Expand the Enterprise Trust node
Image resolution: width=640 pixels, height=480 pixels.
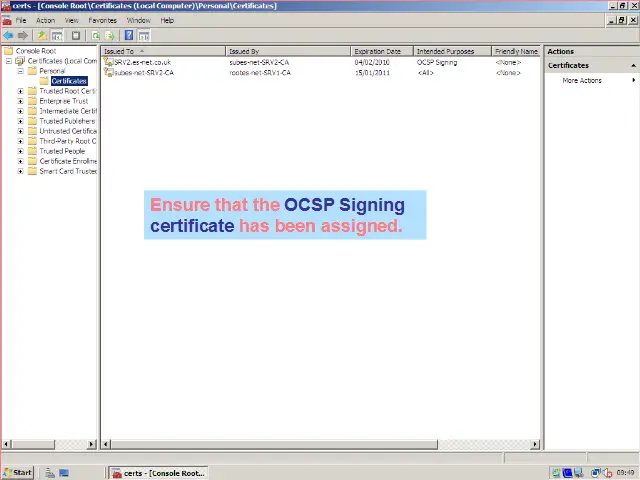point(20,101)
